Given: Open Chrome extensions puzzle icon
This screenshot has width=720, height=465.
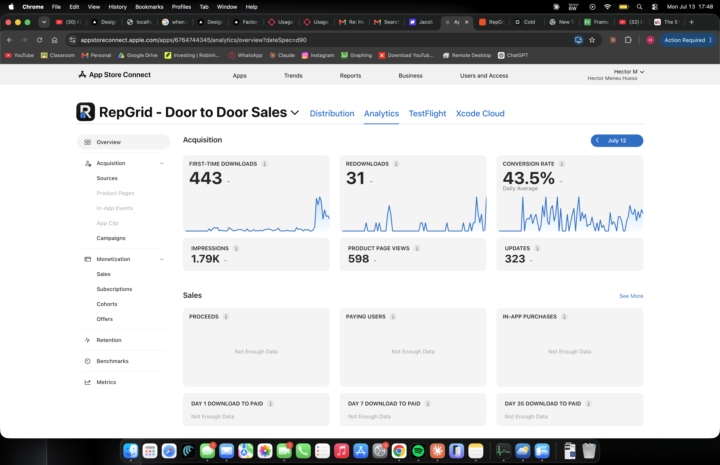Looking at the screenshot, I should pos(628,40).
